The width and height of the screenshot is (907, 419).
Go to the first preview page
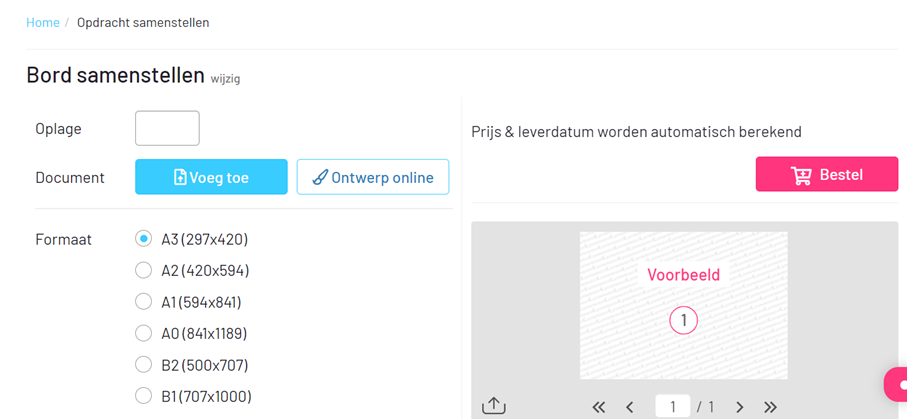pyautogui.click(x=599, y=407)
